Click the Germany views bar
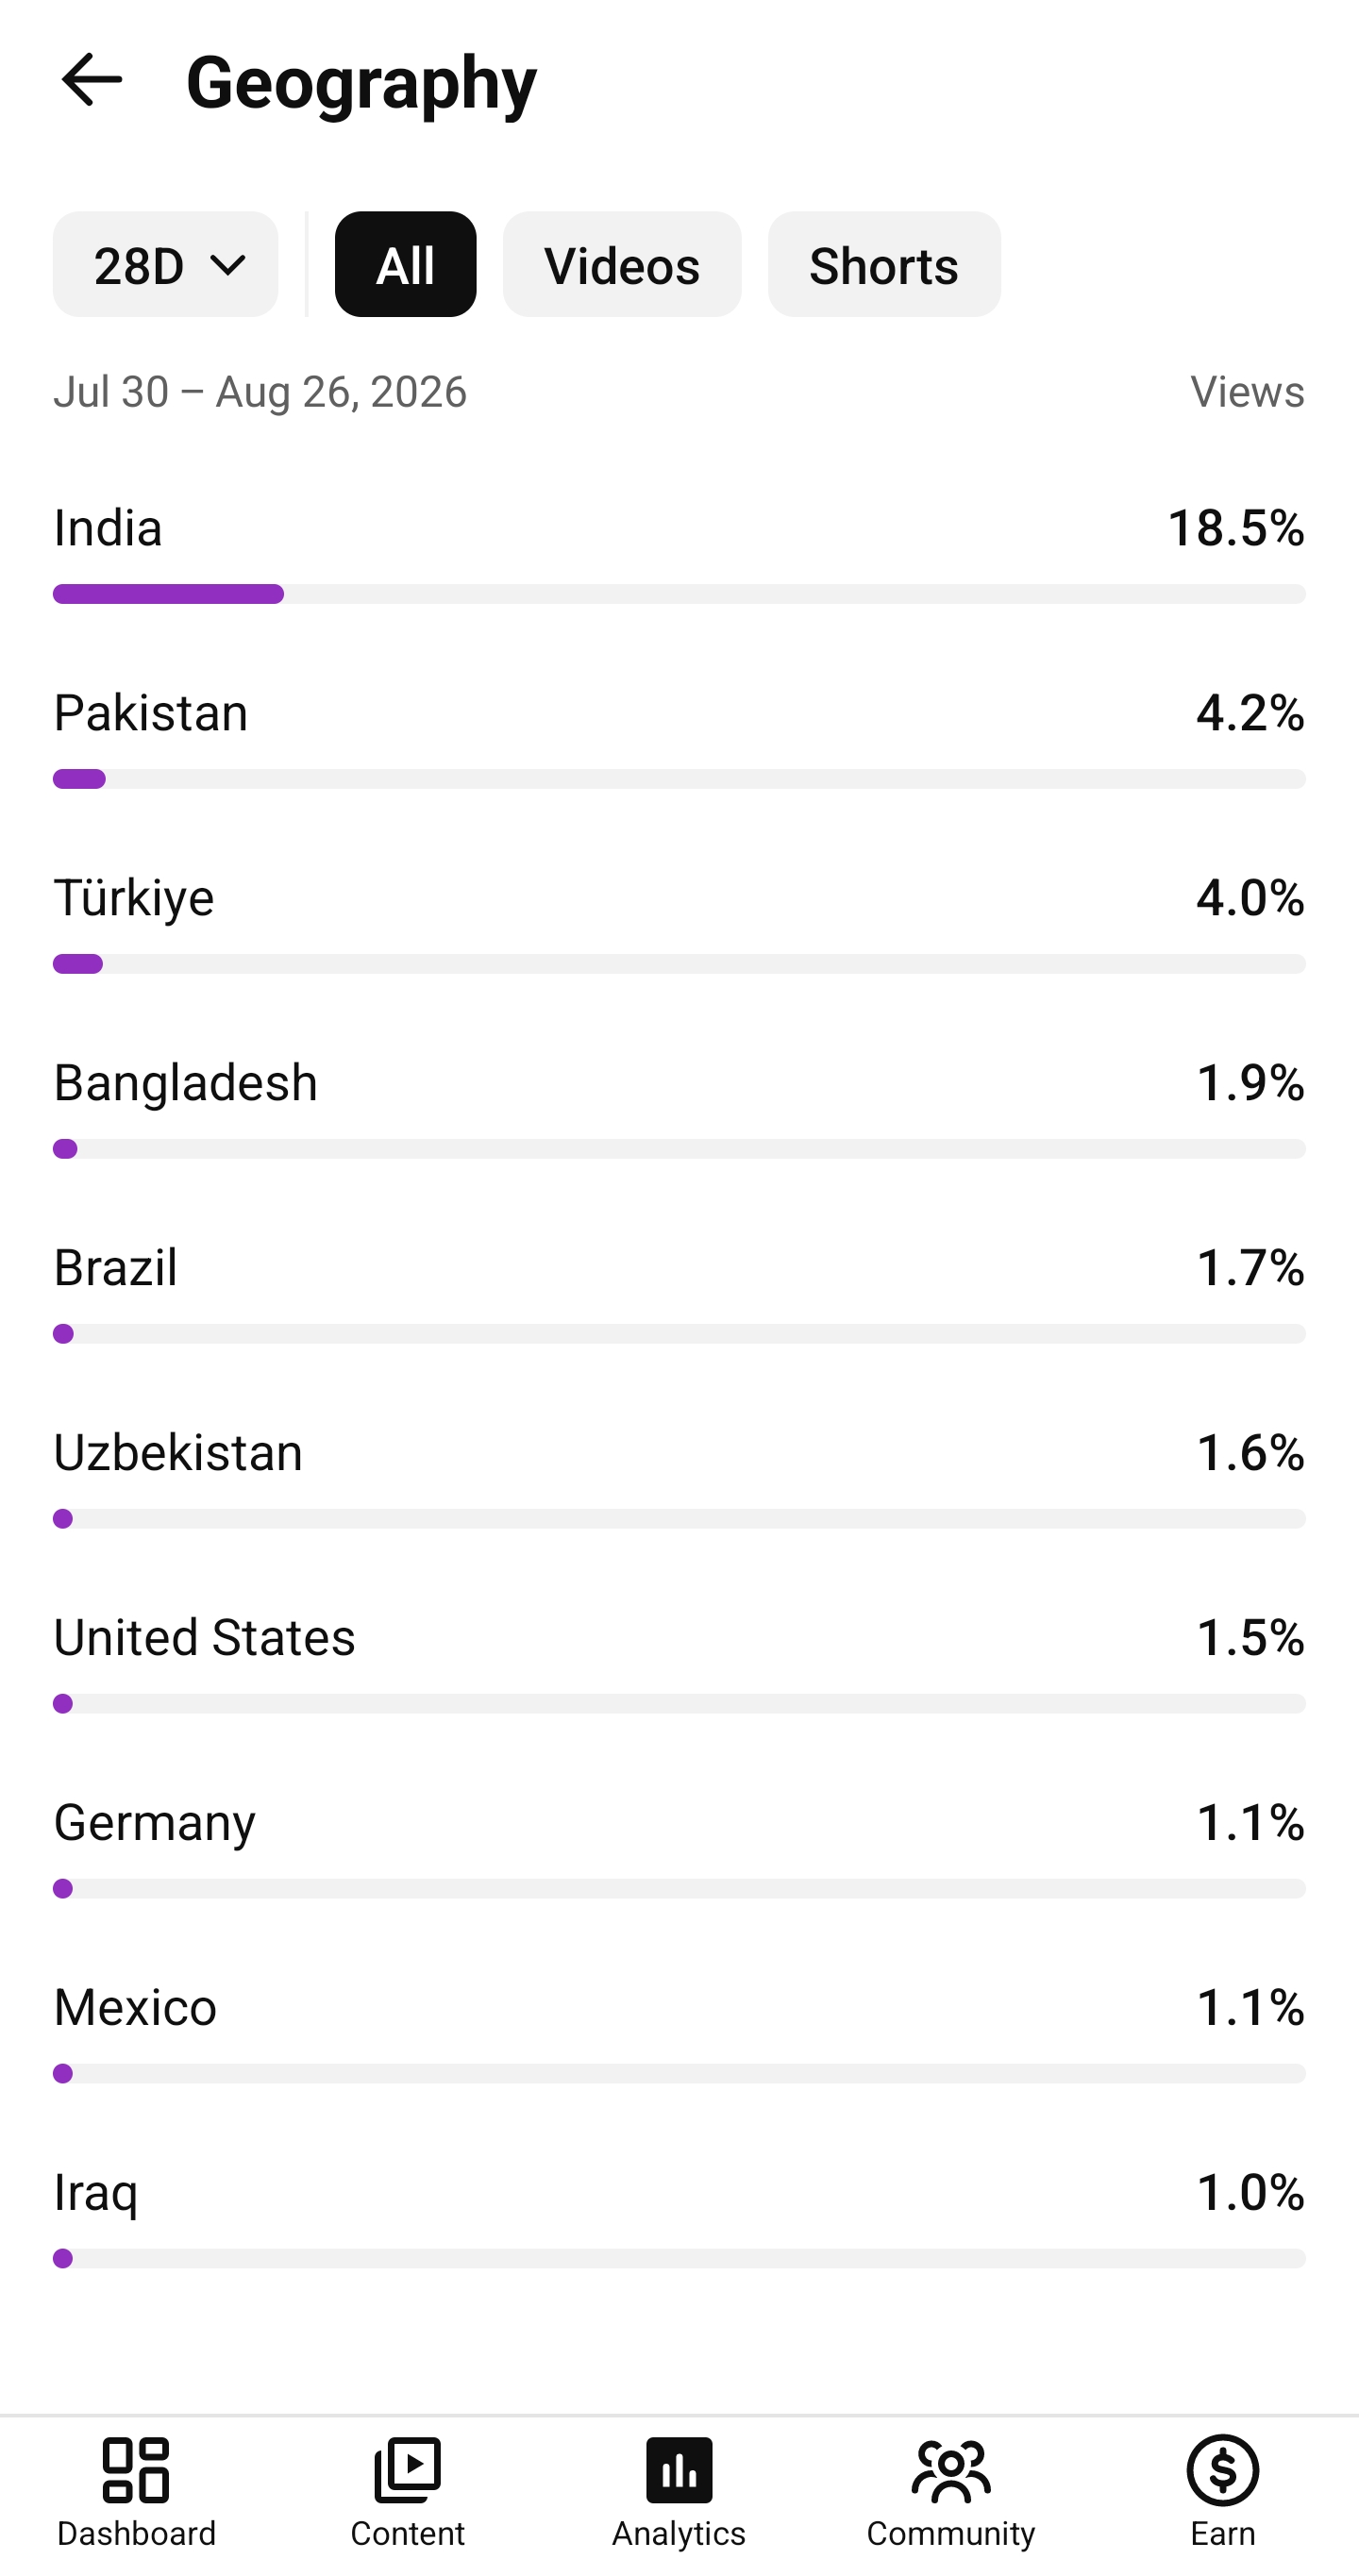The width and height of the screenshot is (1359, 2576). click(679, 1888)
